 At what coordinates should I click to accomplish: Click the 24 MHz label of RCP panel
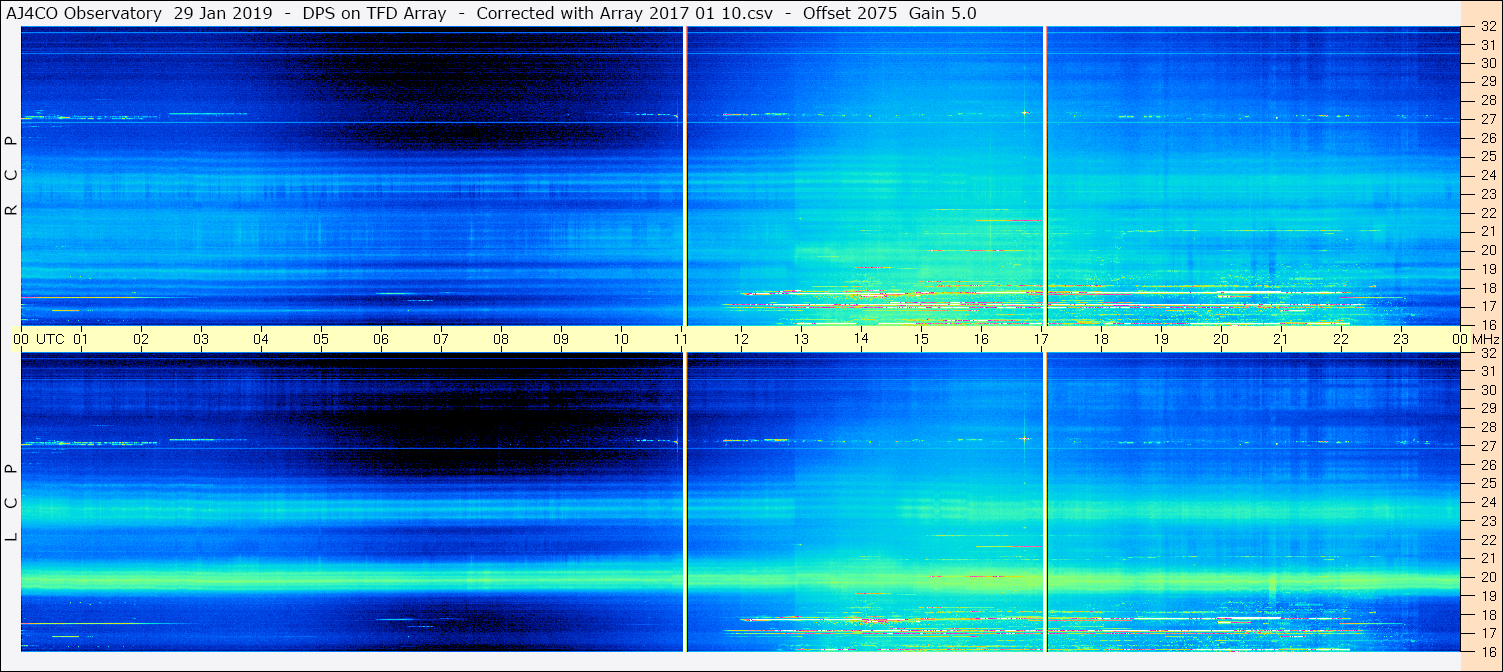pos(1488,175)
